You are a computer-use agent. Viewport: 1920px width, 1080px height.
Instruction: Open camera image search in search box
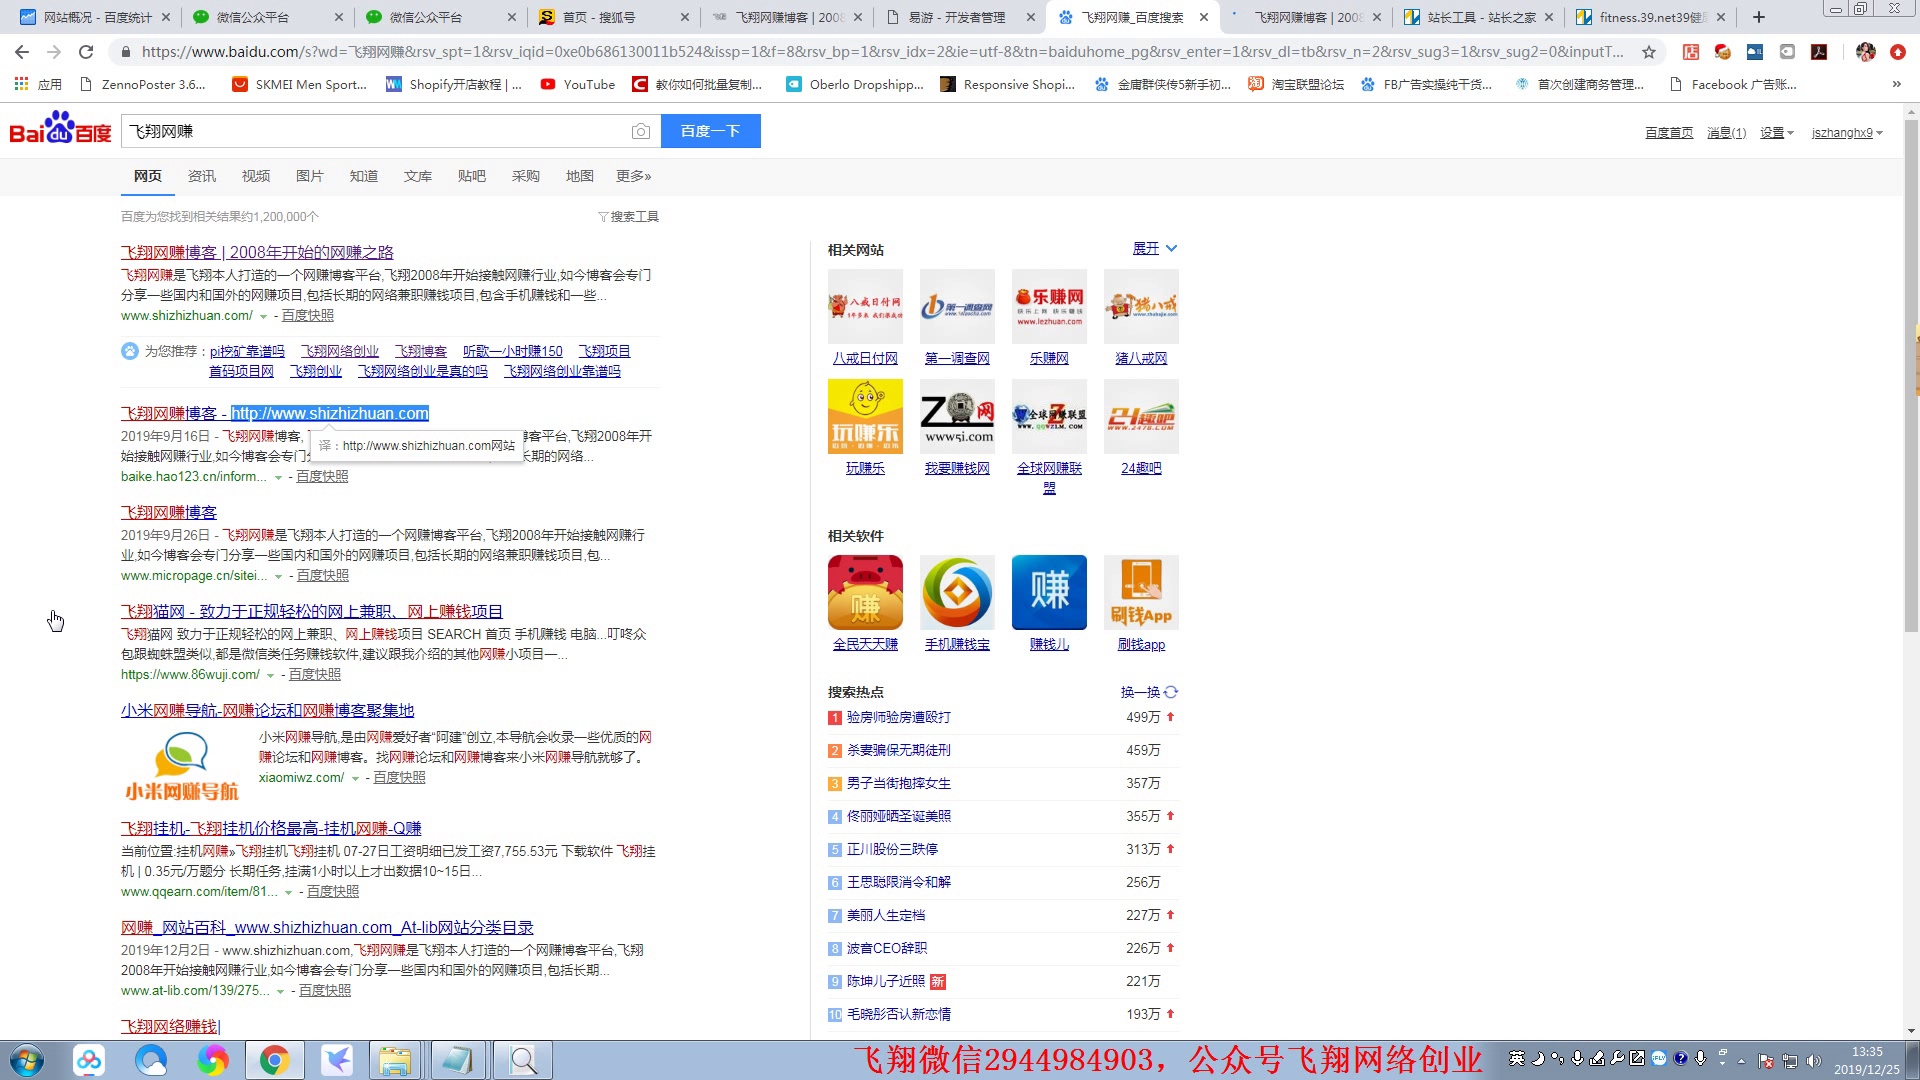[x=641, y=131]
